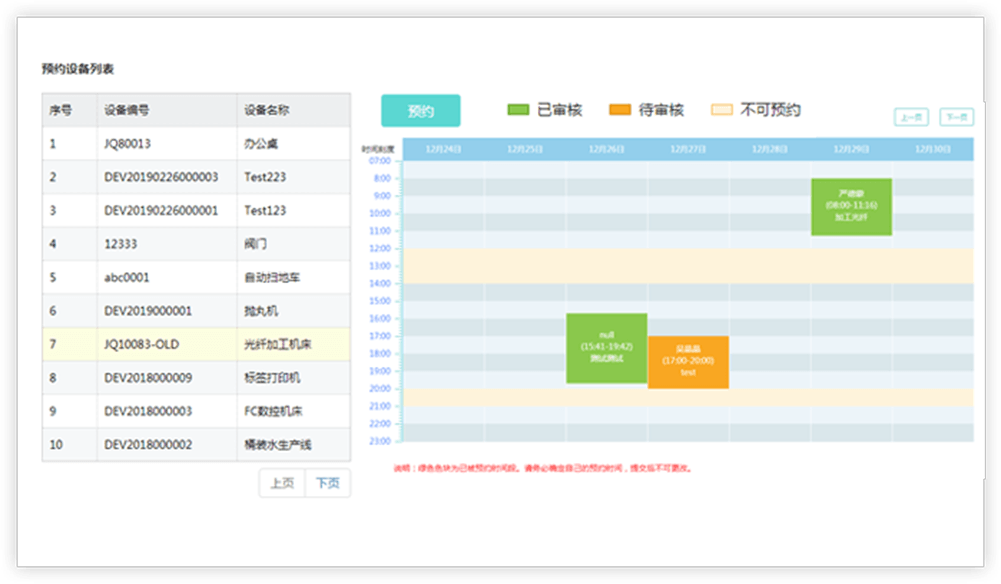Go to previous week with 上一页 button

point(911,117)
